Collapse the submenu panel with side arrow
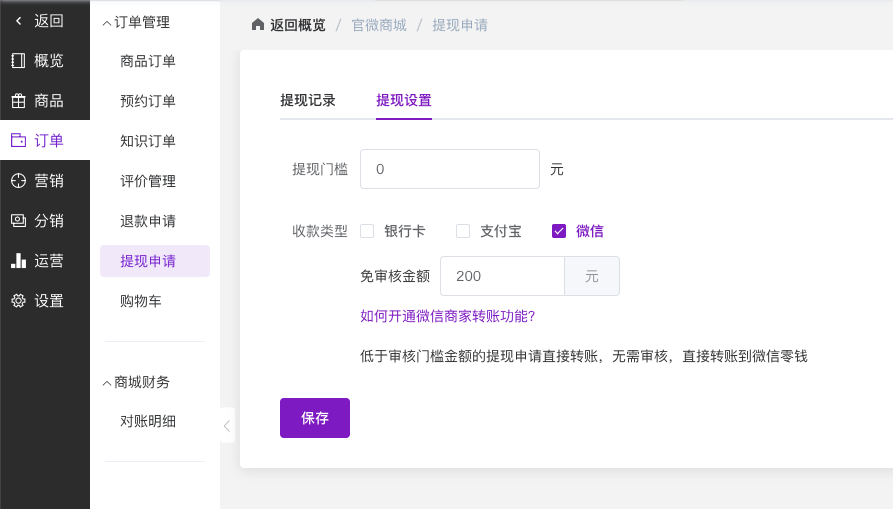 coord(227,425)
